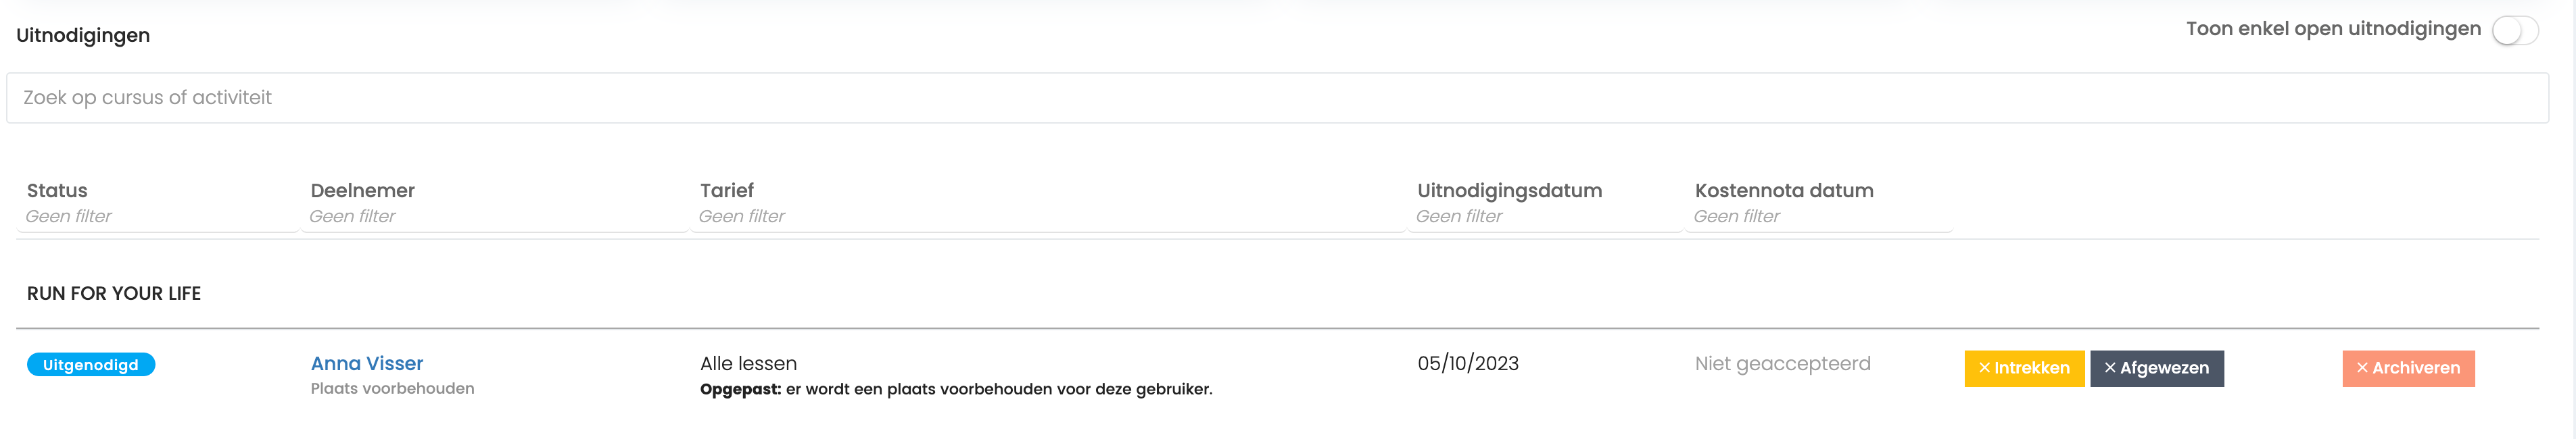Image resolution: width=2576 pixels, height=439 pixels.
Task: Open the 'Geen filter' field under Tarief
Action: tap(1048, 216)
